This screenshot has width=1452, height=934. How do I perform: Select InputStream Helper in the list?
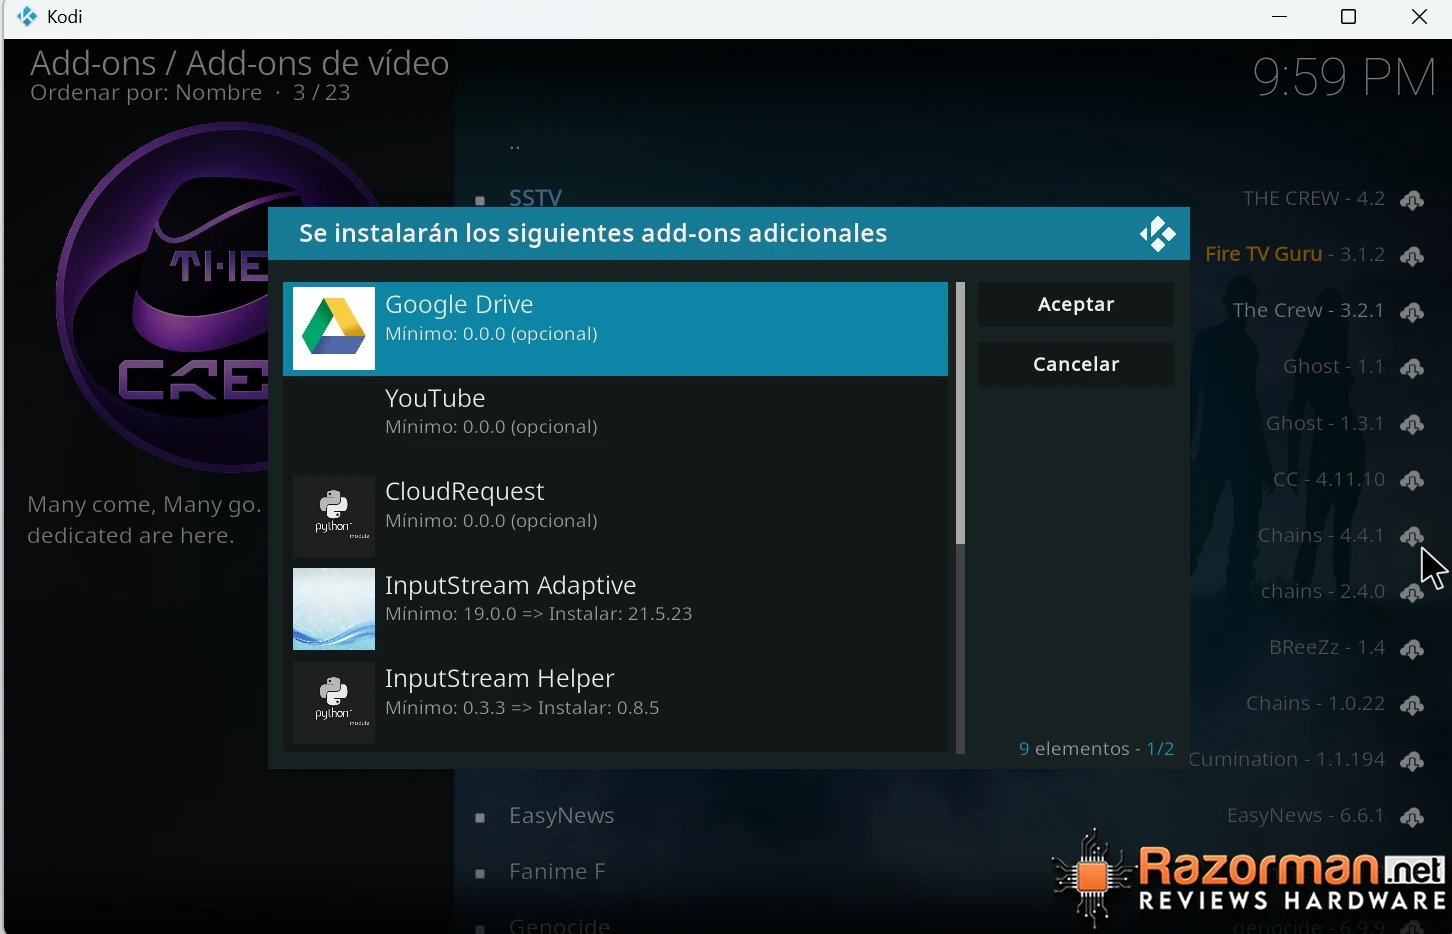coord(615,703)
